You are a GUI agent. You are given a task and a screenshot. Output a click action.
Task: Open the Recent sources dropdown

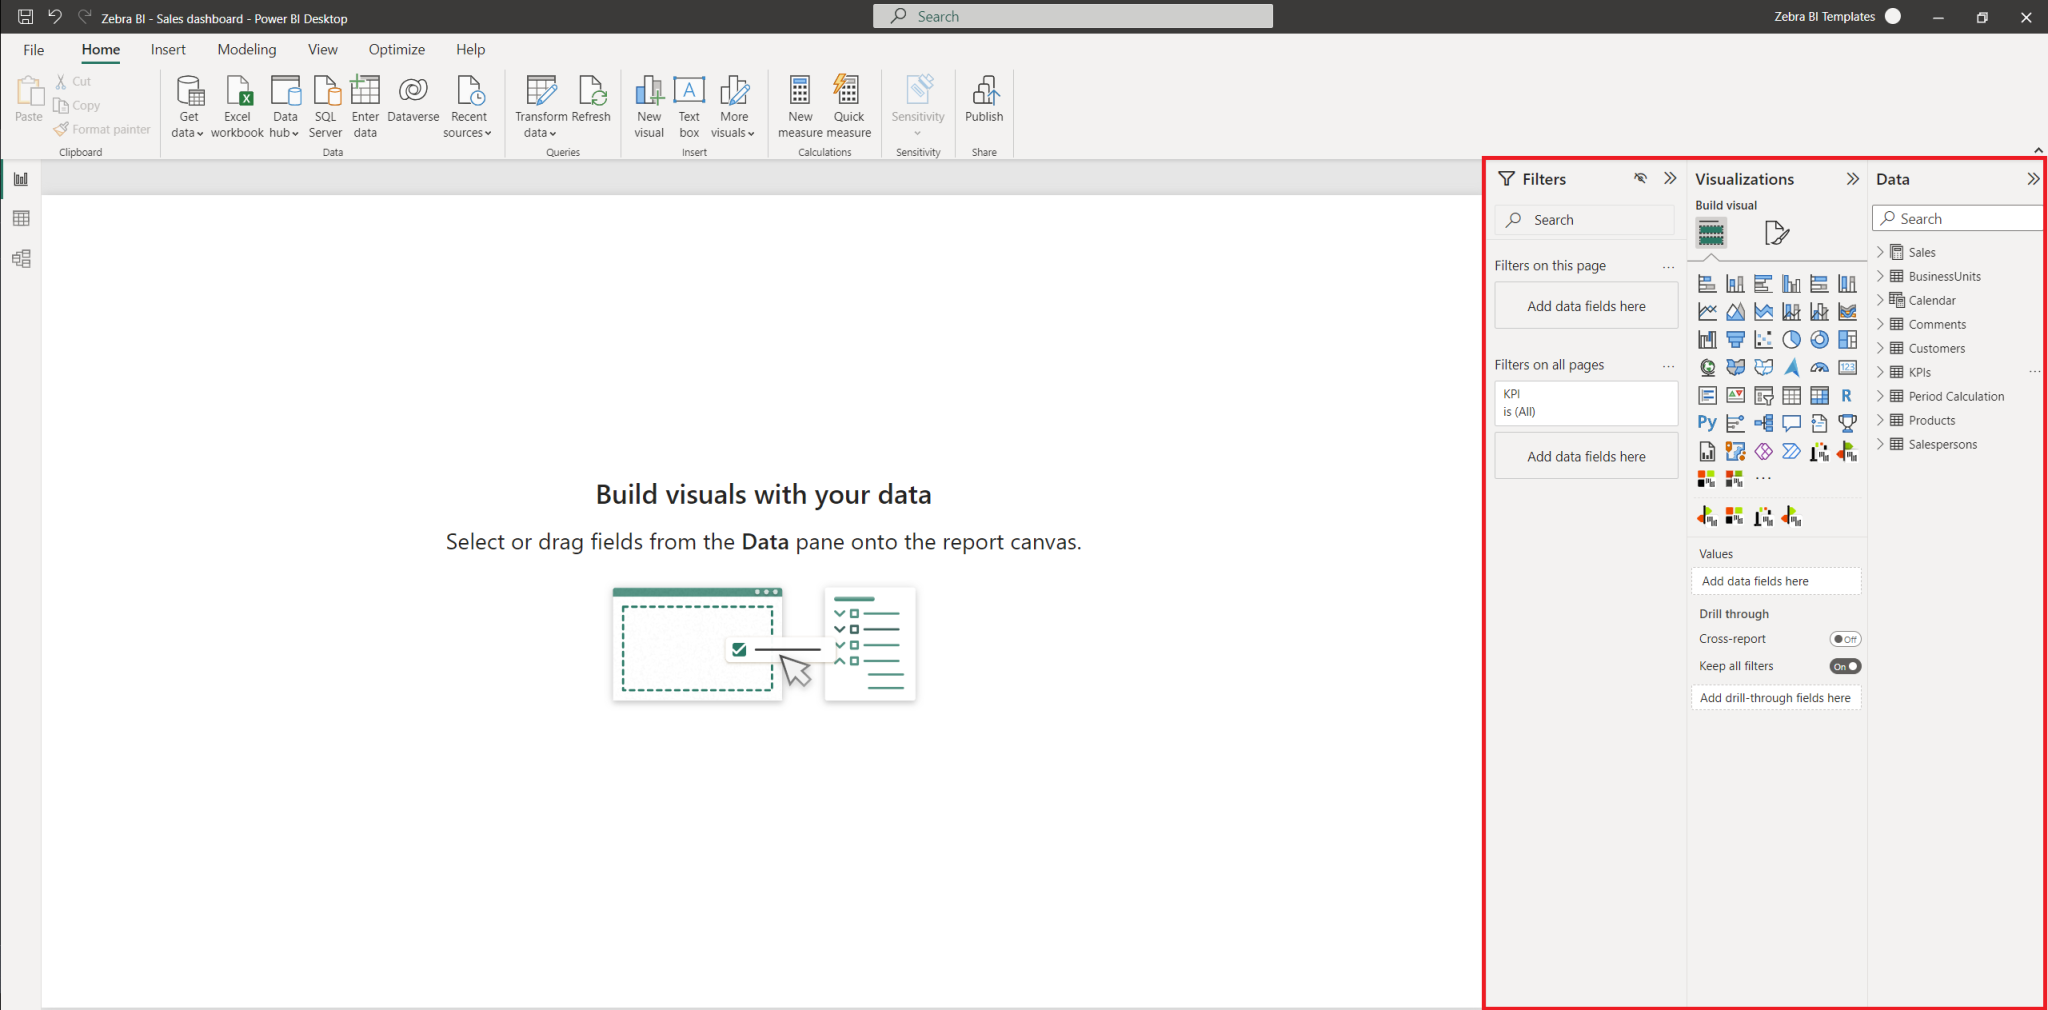[468, 107]
